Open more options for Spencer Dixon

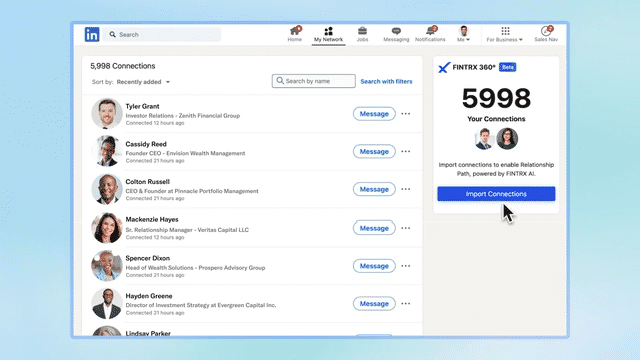point(405,266)
